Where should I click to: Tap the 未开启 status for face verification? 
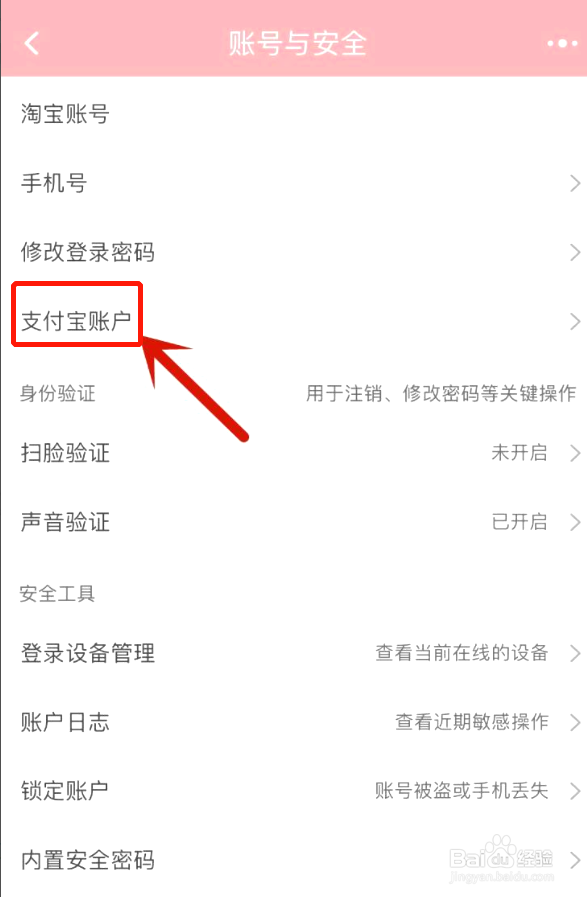(519, 453)
